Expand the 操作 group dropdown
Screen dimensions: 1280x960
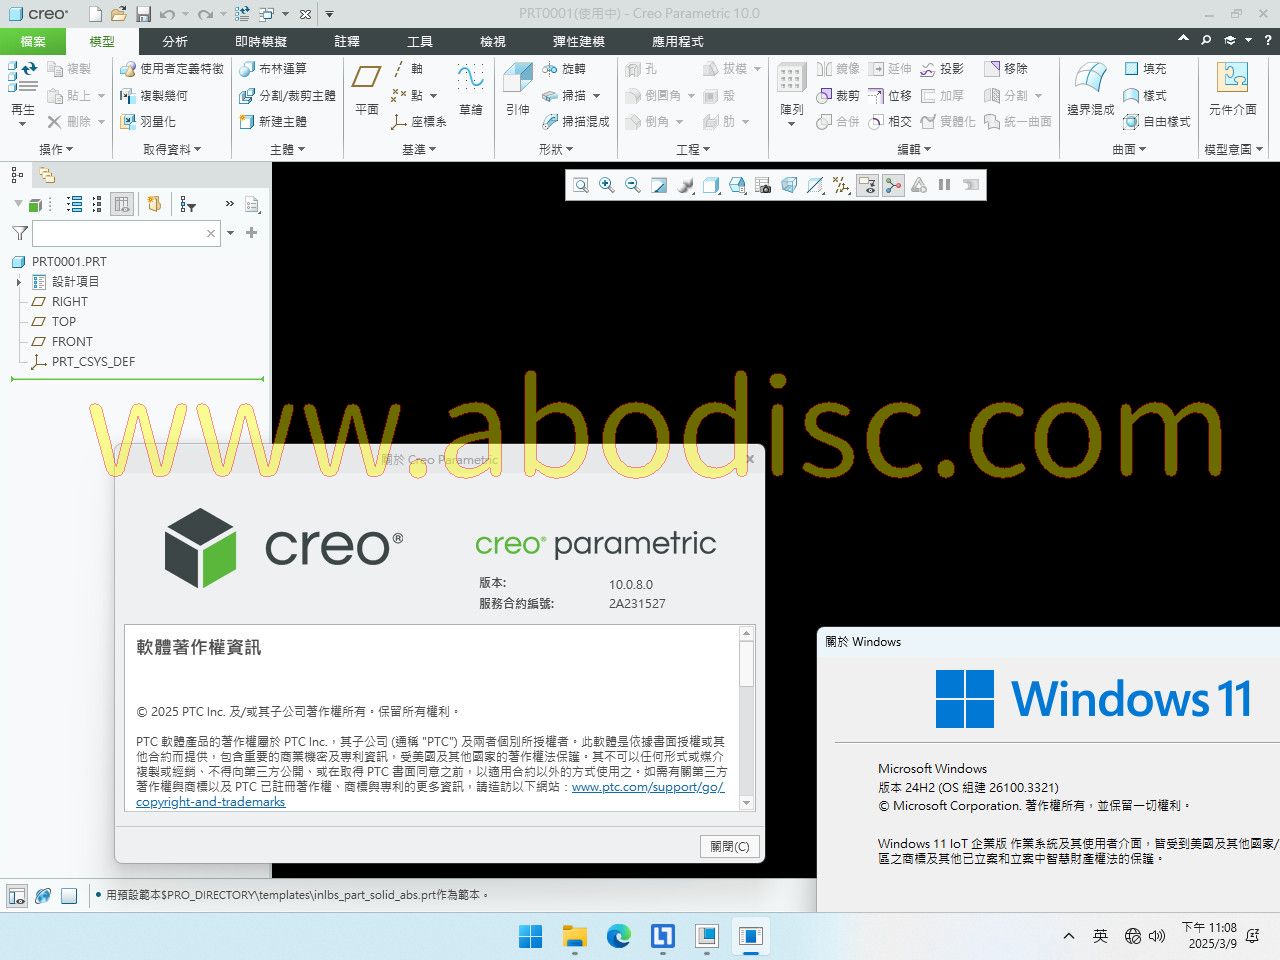[56, 149]
